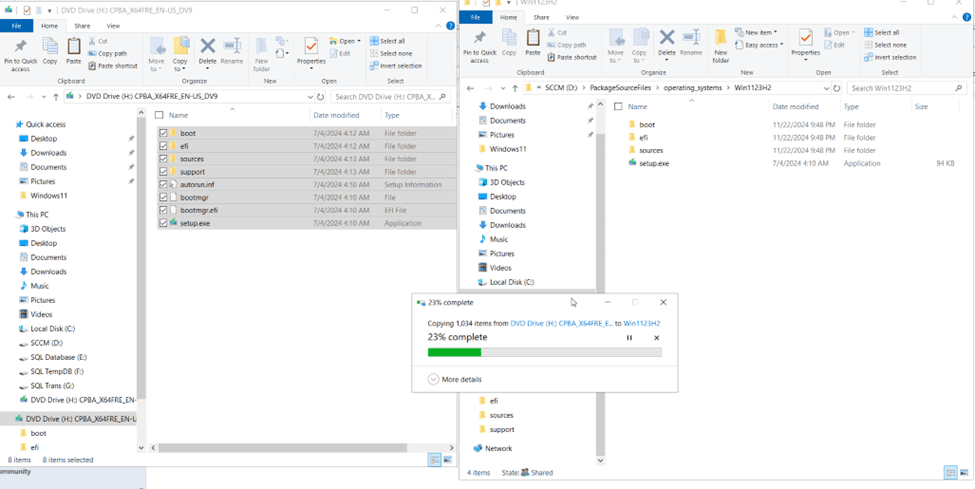The width and height of the screenshot is (975, 489).
Task: Click the Win1123H2 destination link
Action: click(643, 324)
